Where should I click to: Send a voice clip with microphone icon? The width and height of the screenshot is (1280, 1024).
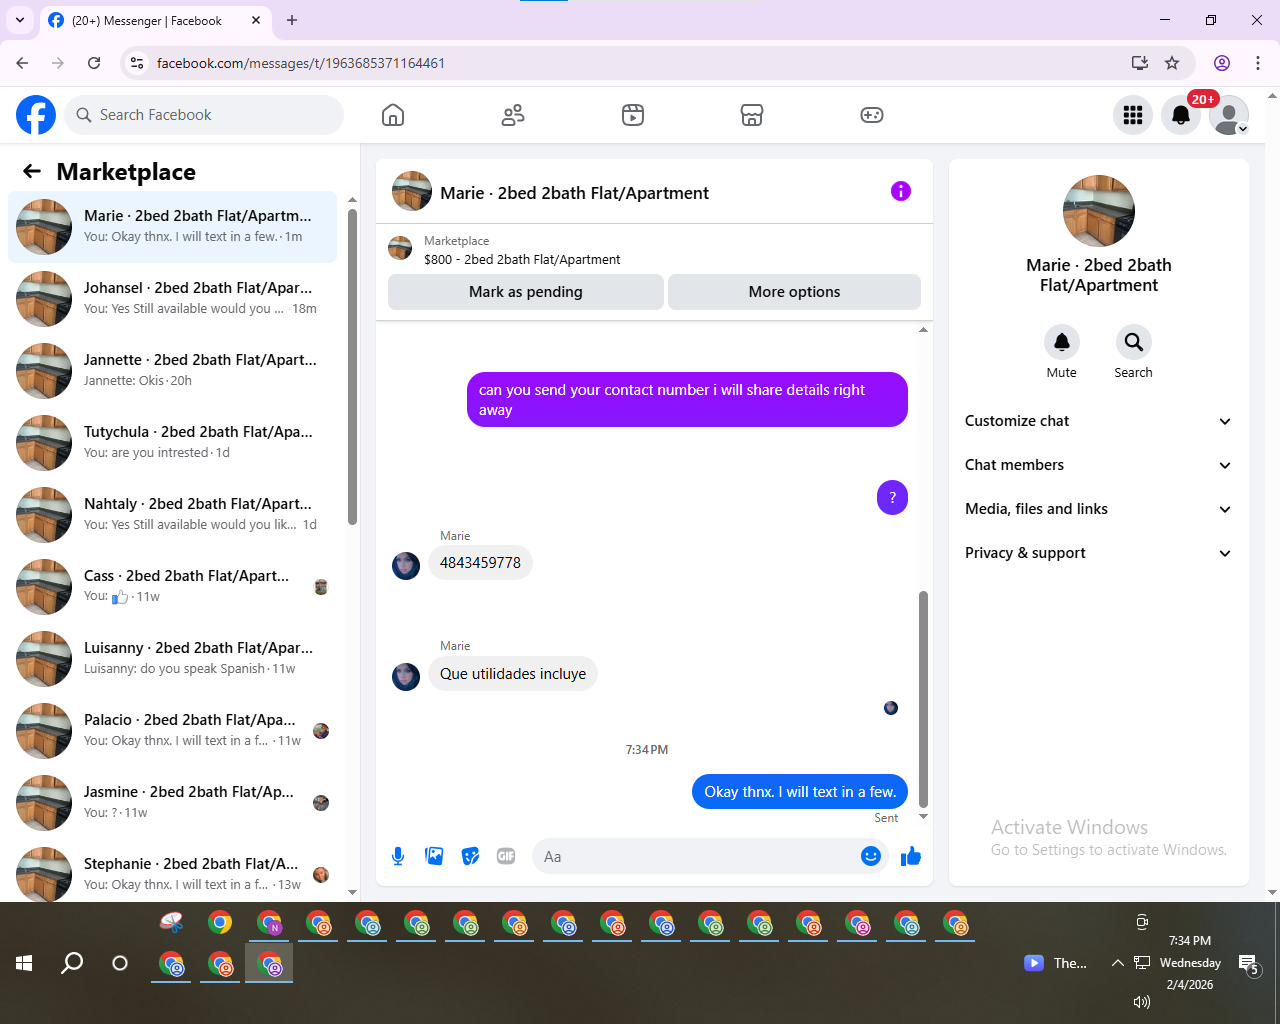click(398, 856)
